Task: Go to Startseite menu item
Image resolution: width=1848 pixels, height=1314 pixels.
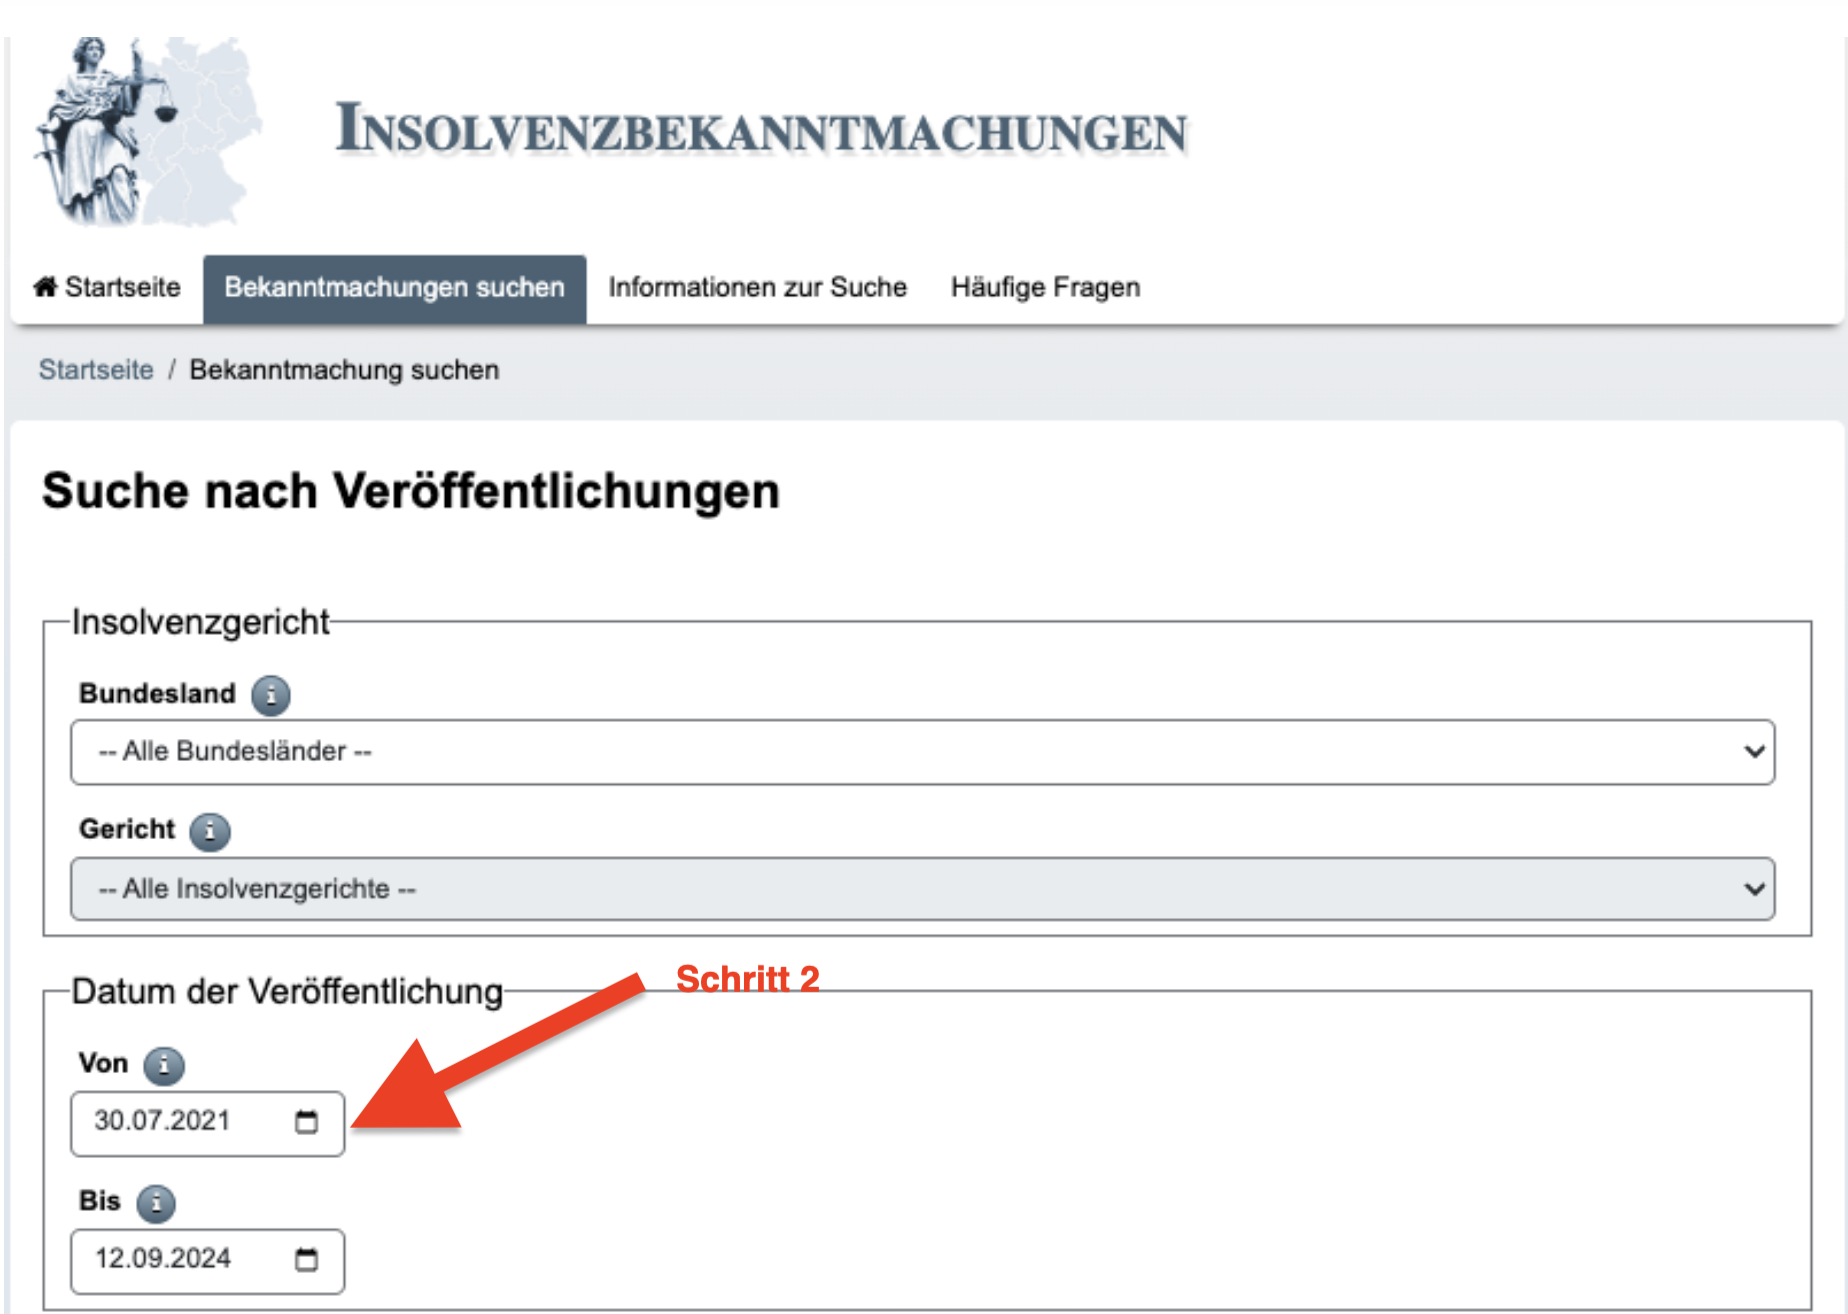Action: tap(107, 288)
